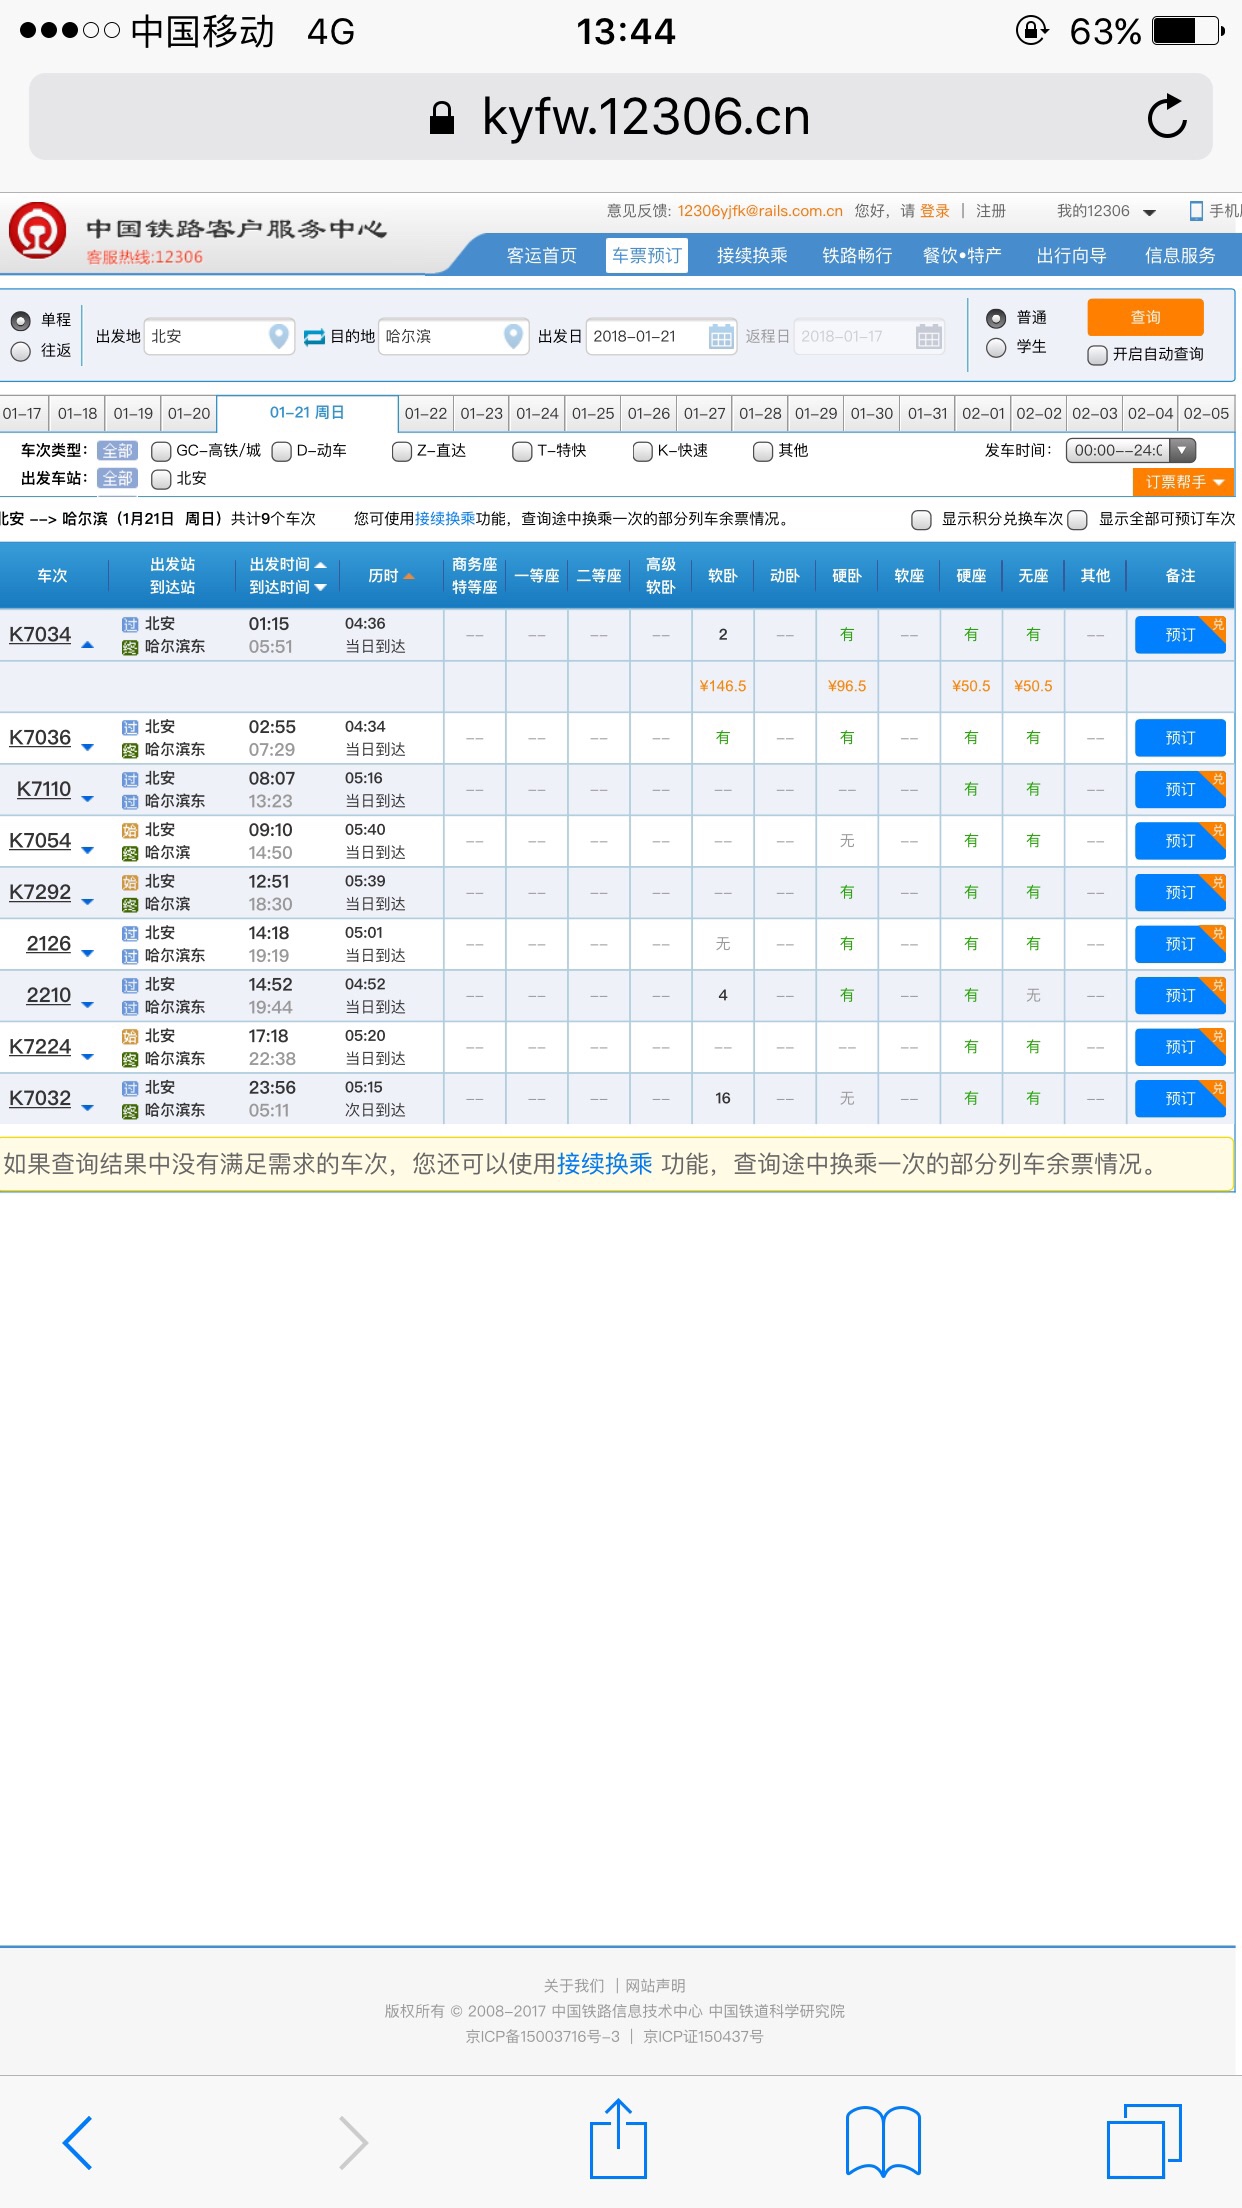This screenshot has height=2208, width=1242.
Task: Click the mobile phone icon beside 手机
Action: coord(1196,211)
